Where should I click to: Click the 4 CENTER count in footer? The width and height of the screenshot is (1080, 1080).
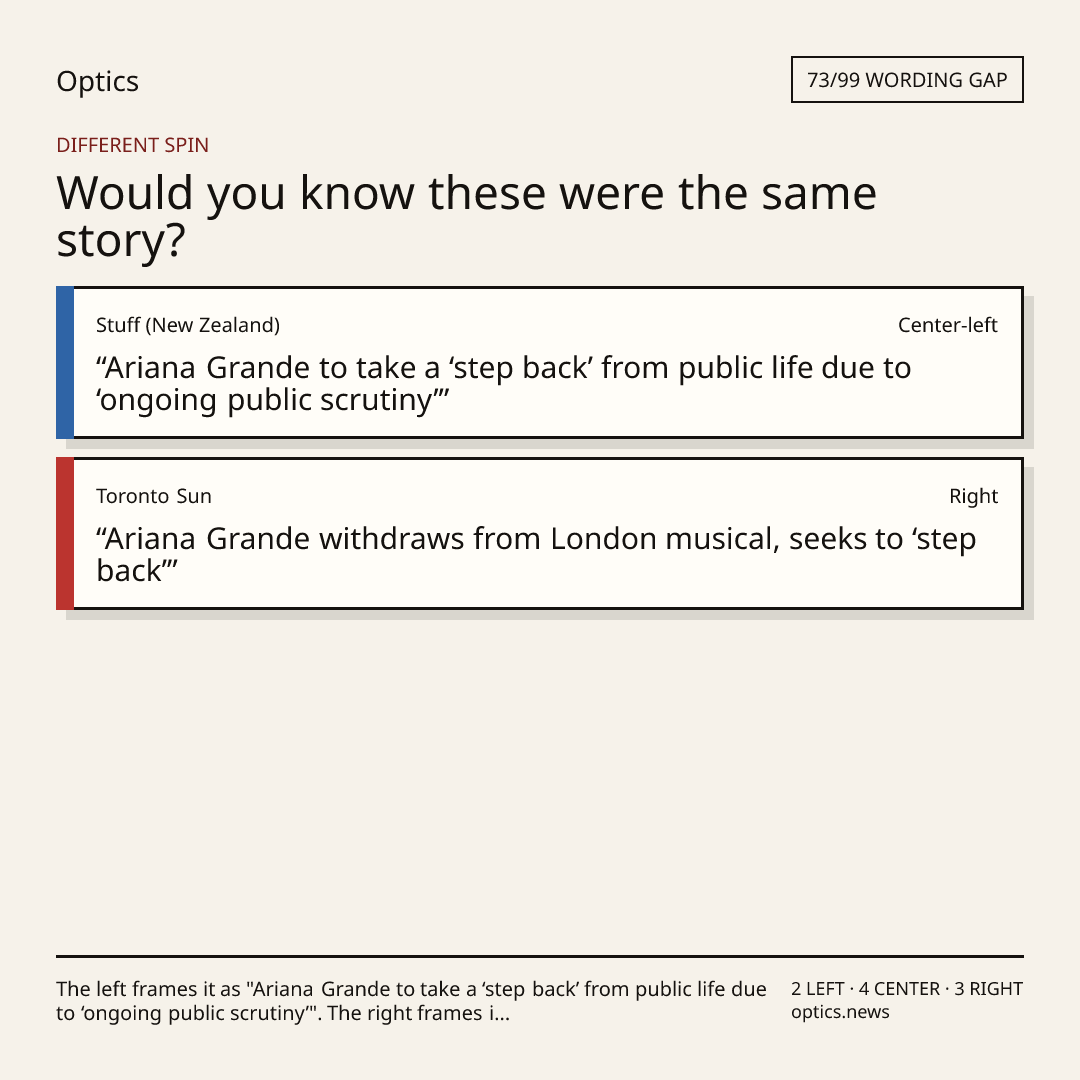point(899,989)
